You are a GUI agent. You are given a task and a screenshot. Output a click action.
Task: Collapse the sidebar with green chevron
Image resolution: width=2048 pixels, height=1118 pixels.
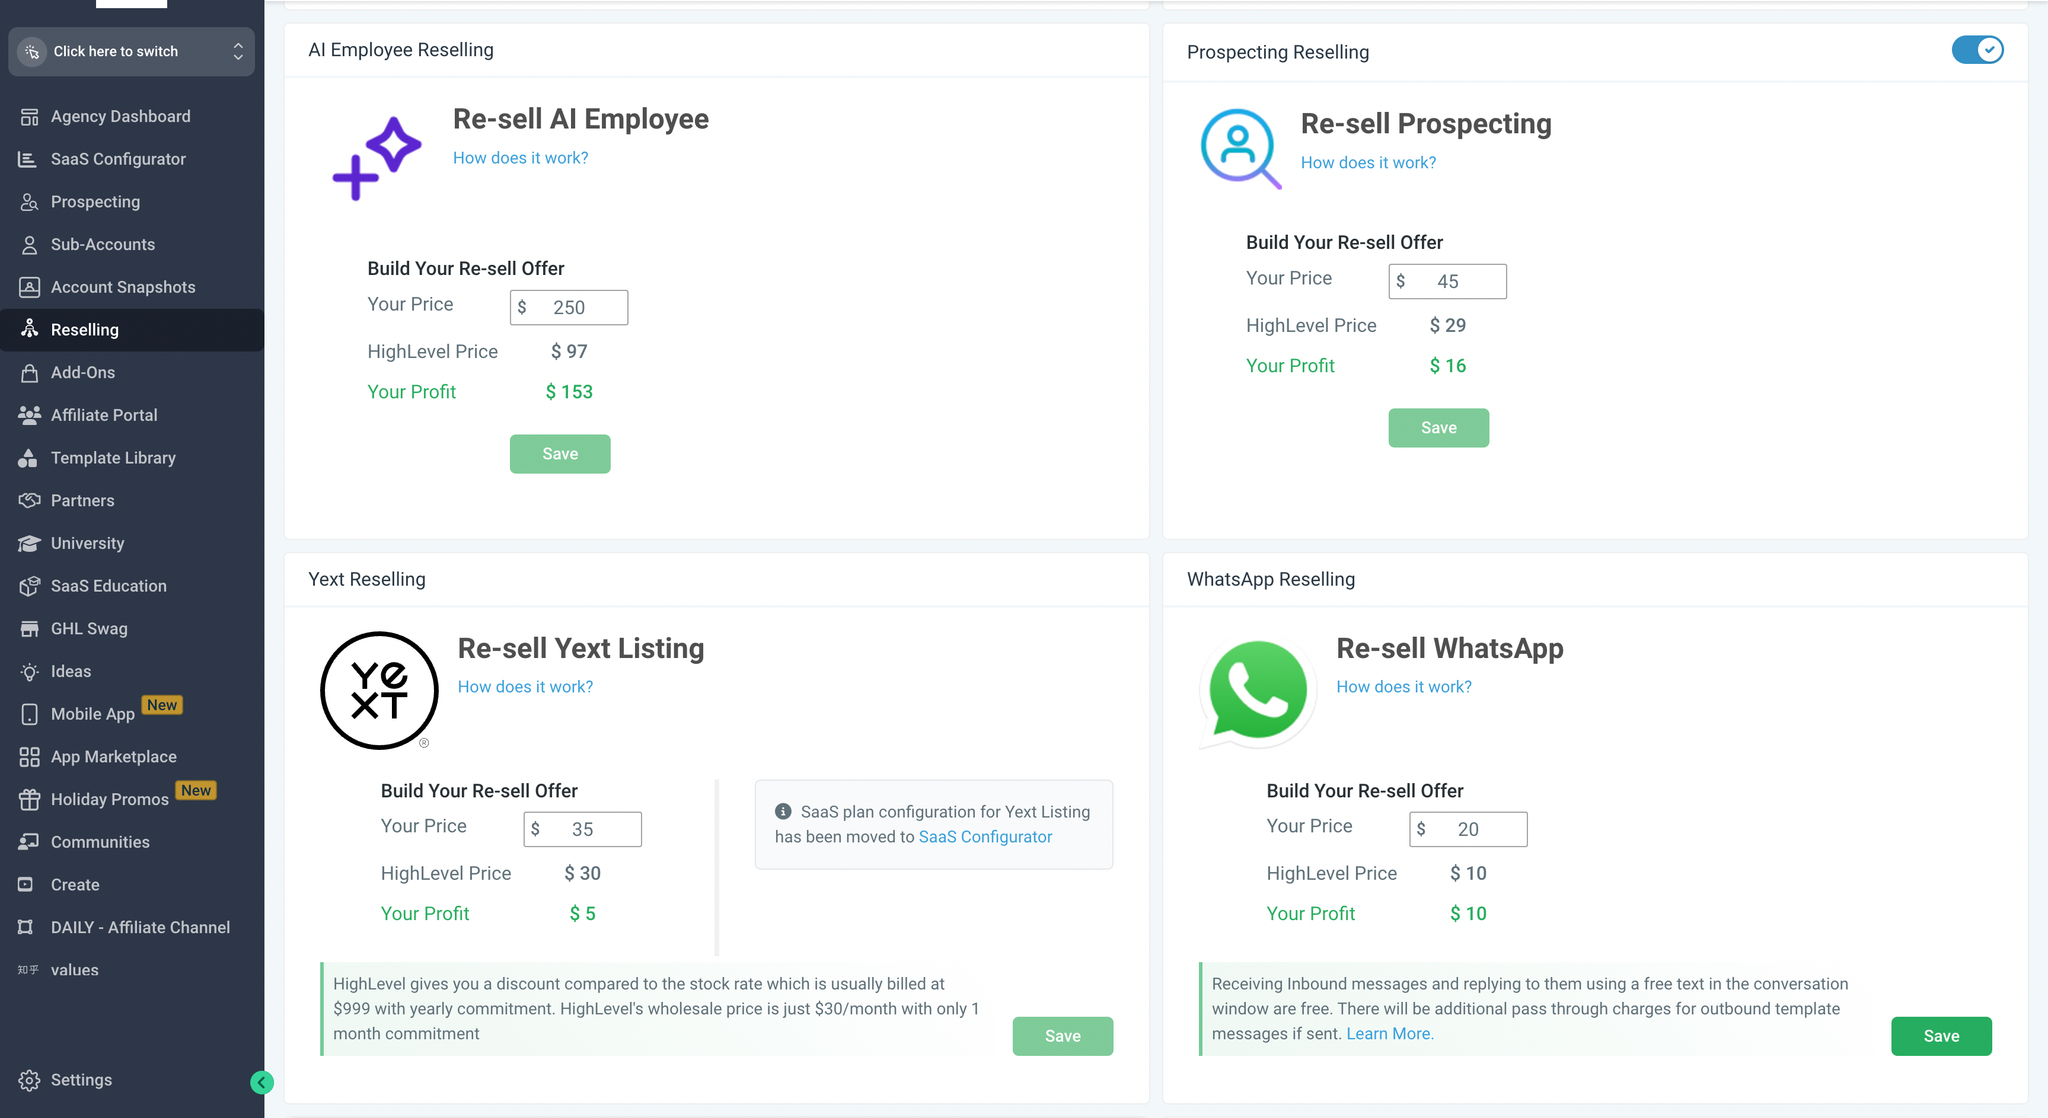262,1082
